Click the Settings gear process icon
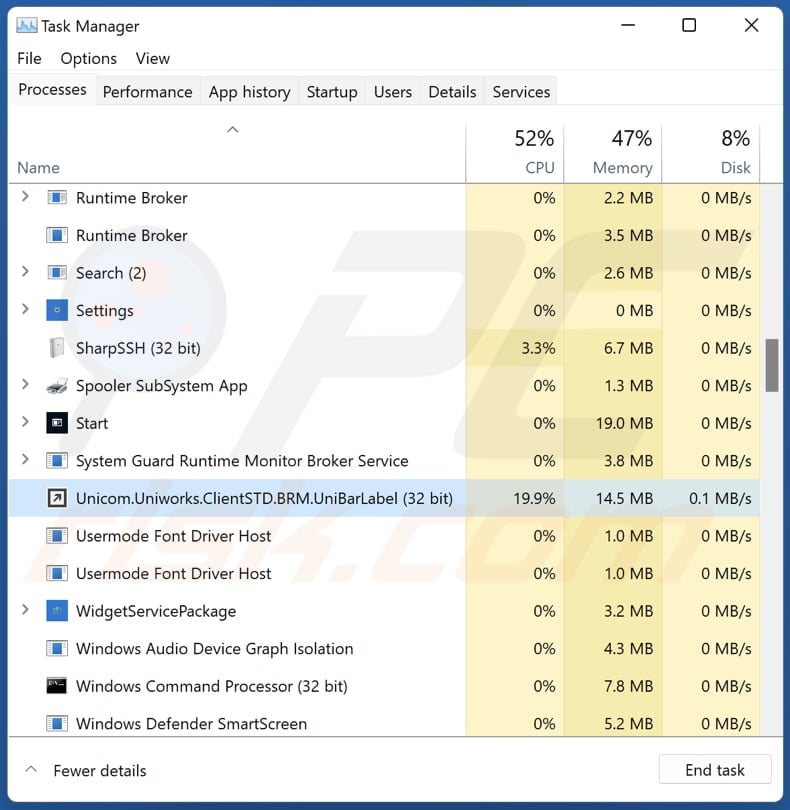 pyautogui.click(x=57, y=310)
